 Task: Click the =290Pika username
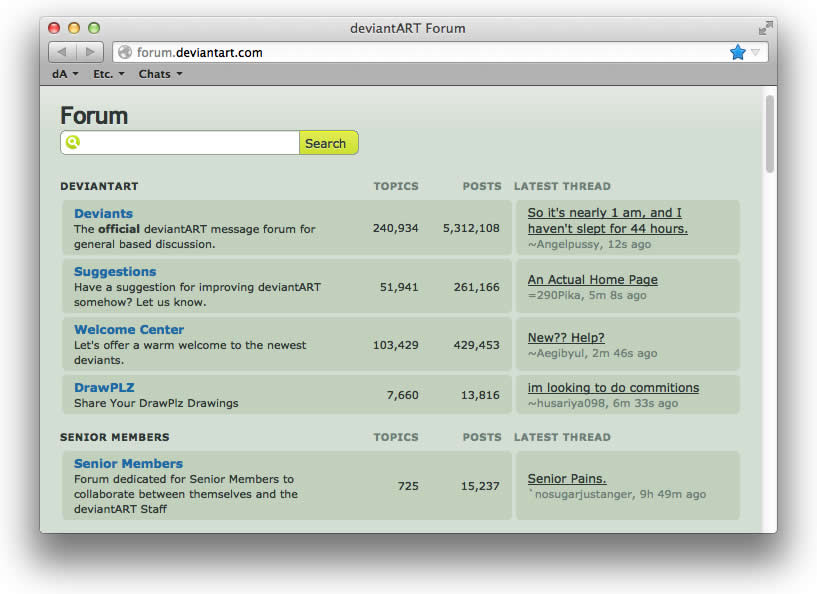[554, 295]
